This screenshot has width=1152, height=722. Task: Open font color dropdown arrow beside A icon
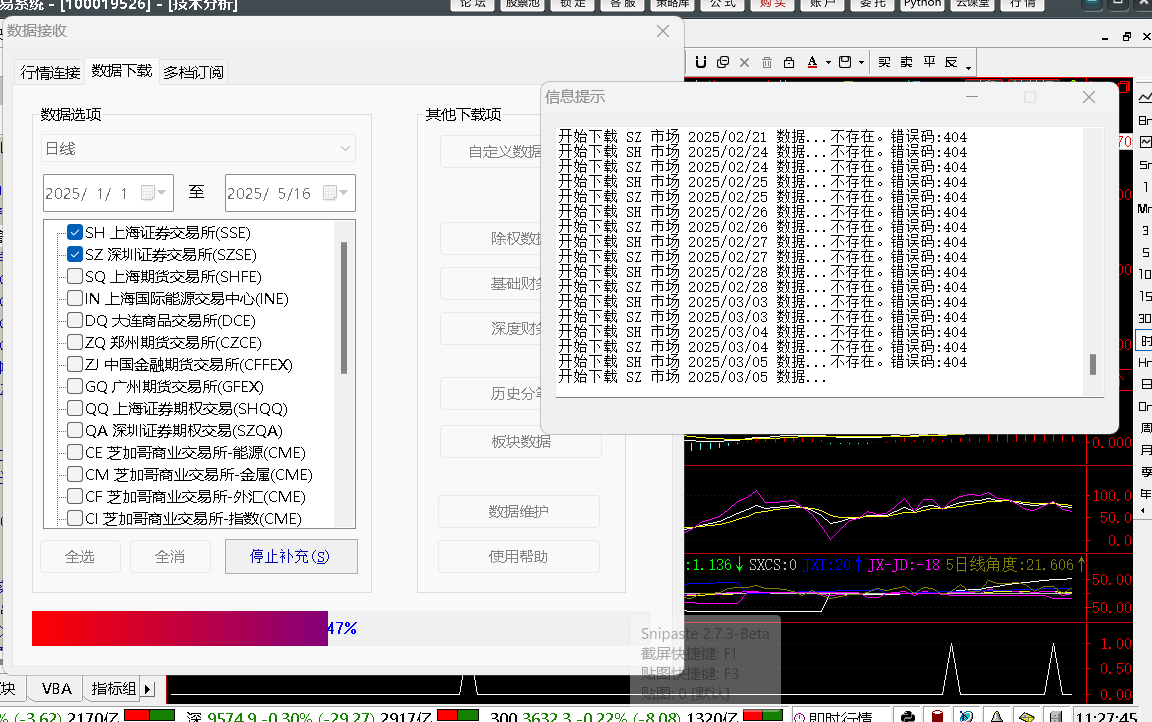point(828,62)
